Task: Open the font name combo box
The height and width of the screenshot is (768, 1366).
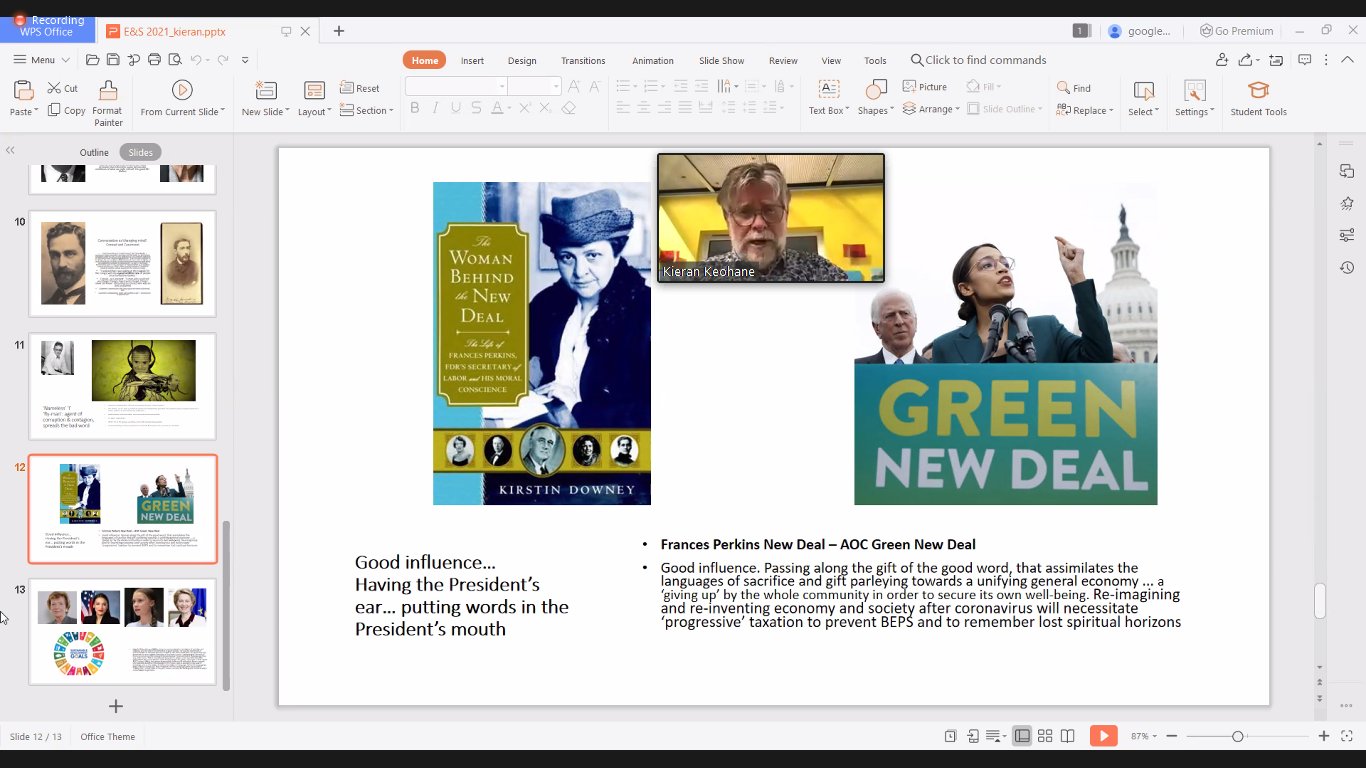Action: (x=456, y=87)
